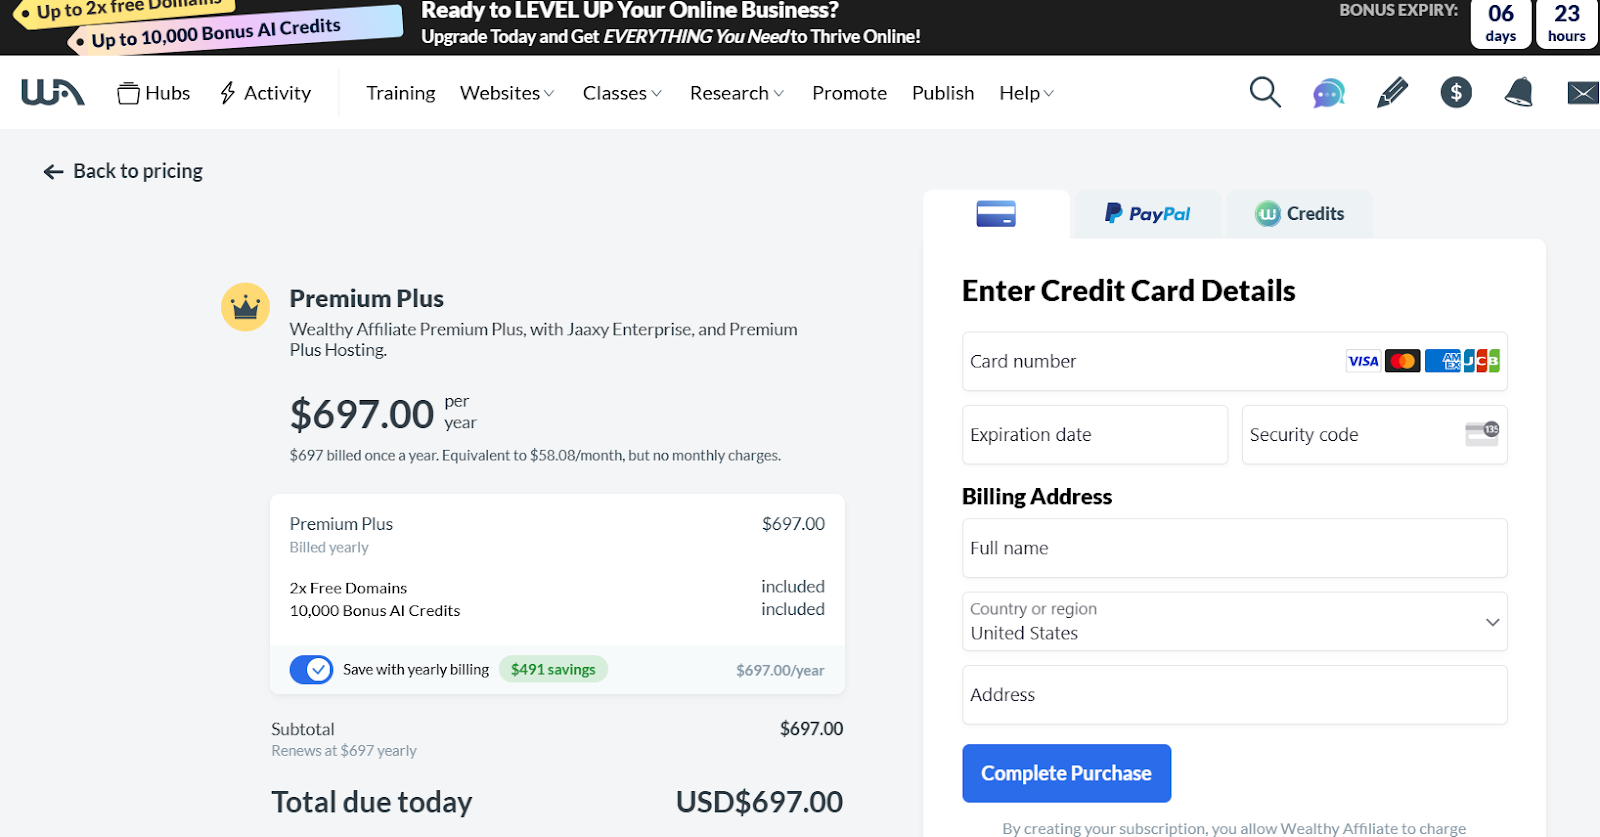This screenshot has height=837, width=1600.
Task: Open the Hubs menu item
Action: point(154,93)
